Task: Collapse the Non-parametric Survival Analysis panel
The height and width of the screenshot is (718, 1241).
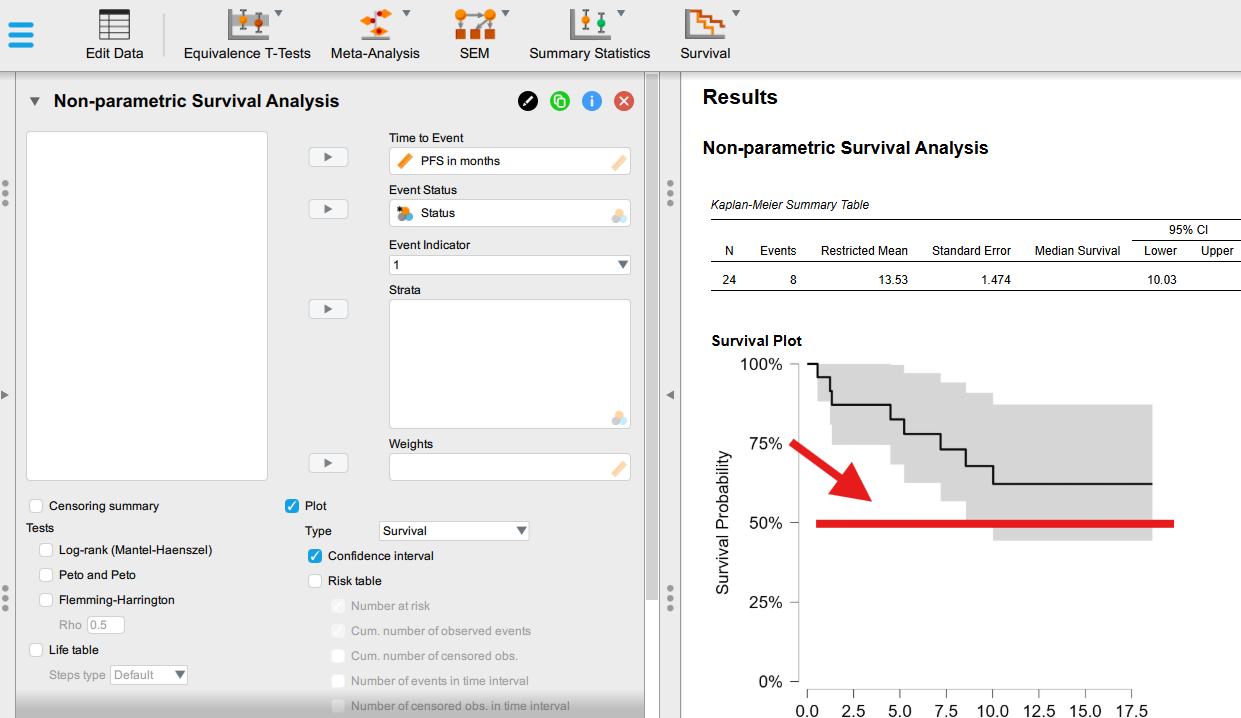Action: point(35,101)
